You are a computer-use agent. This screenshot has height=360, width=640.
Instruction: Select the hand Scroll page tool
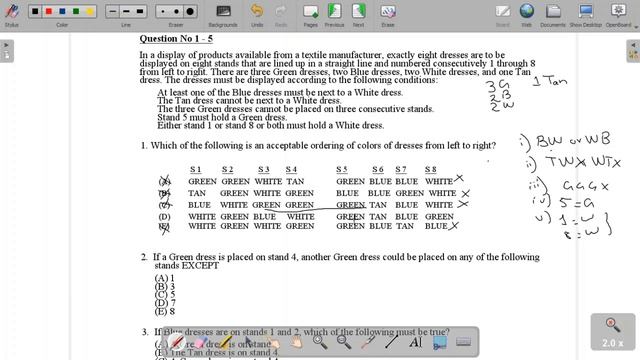(x=296, y=342)
